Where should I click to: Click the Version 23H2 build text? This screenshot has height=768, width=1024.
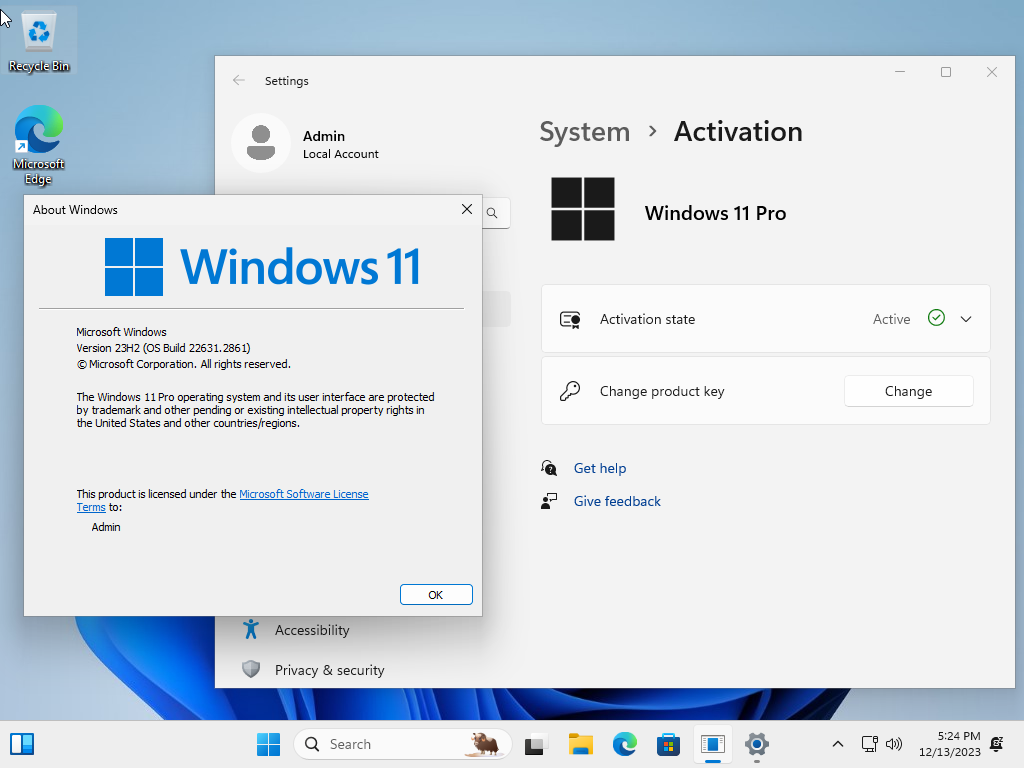[x=163, y=348]
